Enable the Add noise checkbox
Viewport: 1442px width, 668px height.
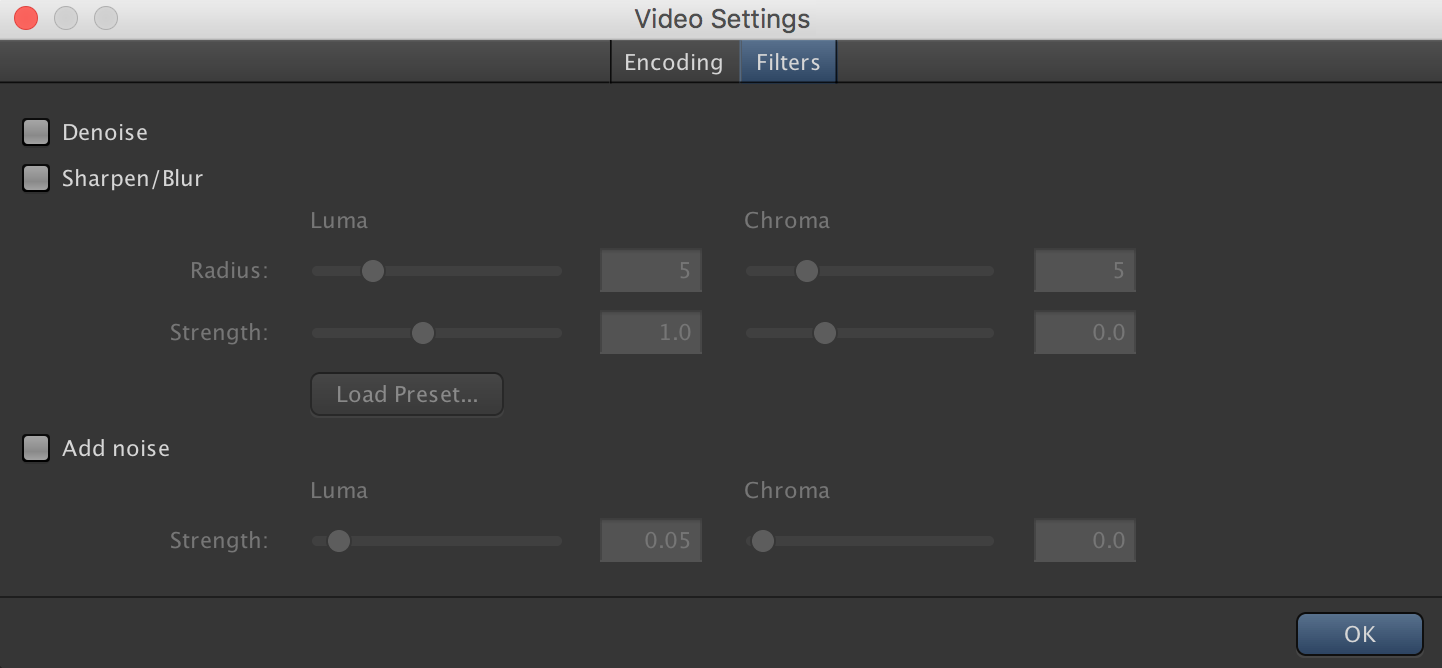[x=36, y=448]
